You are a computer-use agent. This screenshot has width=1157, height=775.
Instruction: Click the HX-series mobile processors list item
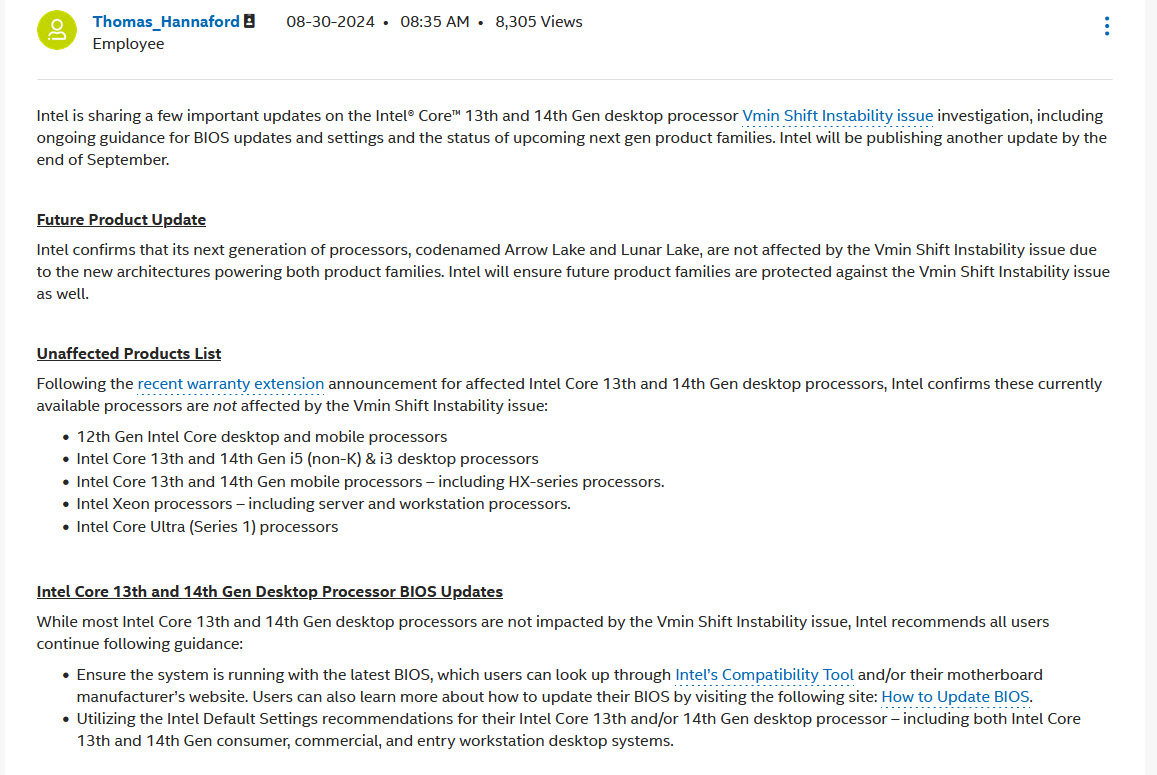point(370,482)
